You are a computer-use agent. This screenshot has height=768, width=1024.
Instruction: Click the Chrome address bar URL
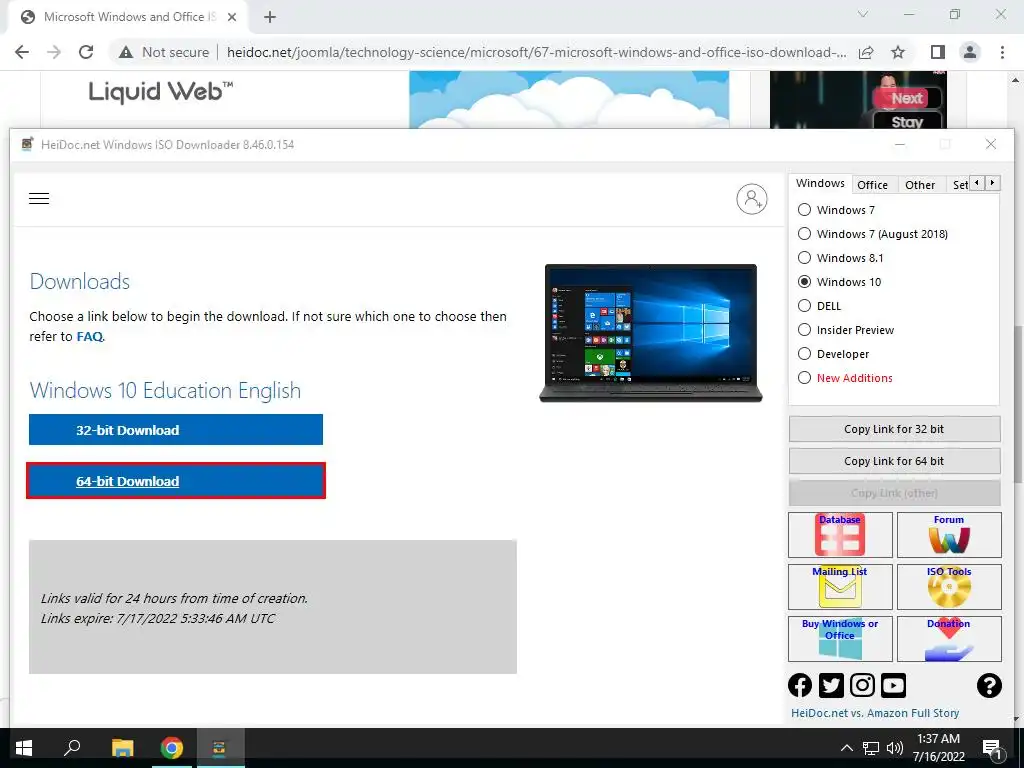[x=536, y=52]
